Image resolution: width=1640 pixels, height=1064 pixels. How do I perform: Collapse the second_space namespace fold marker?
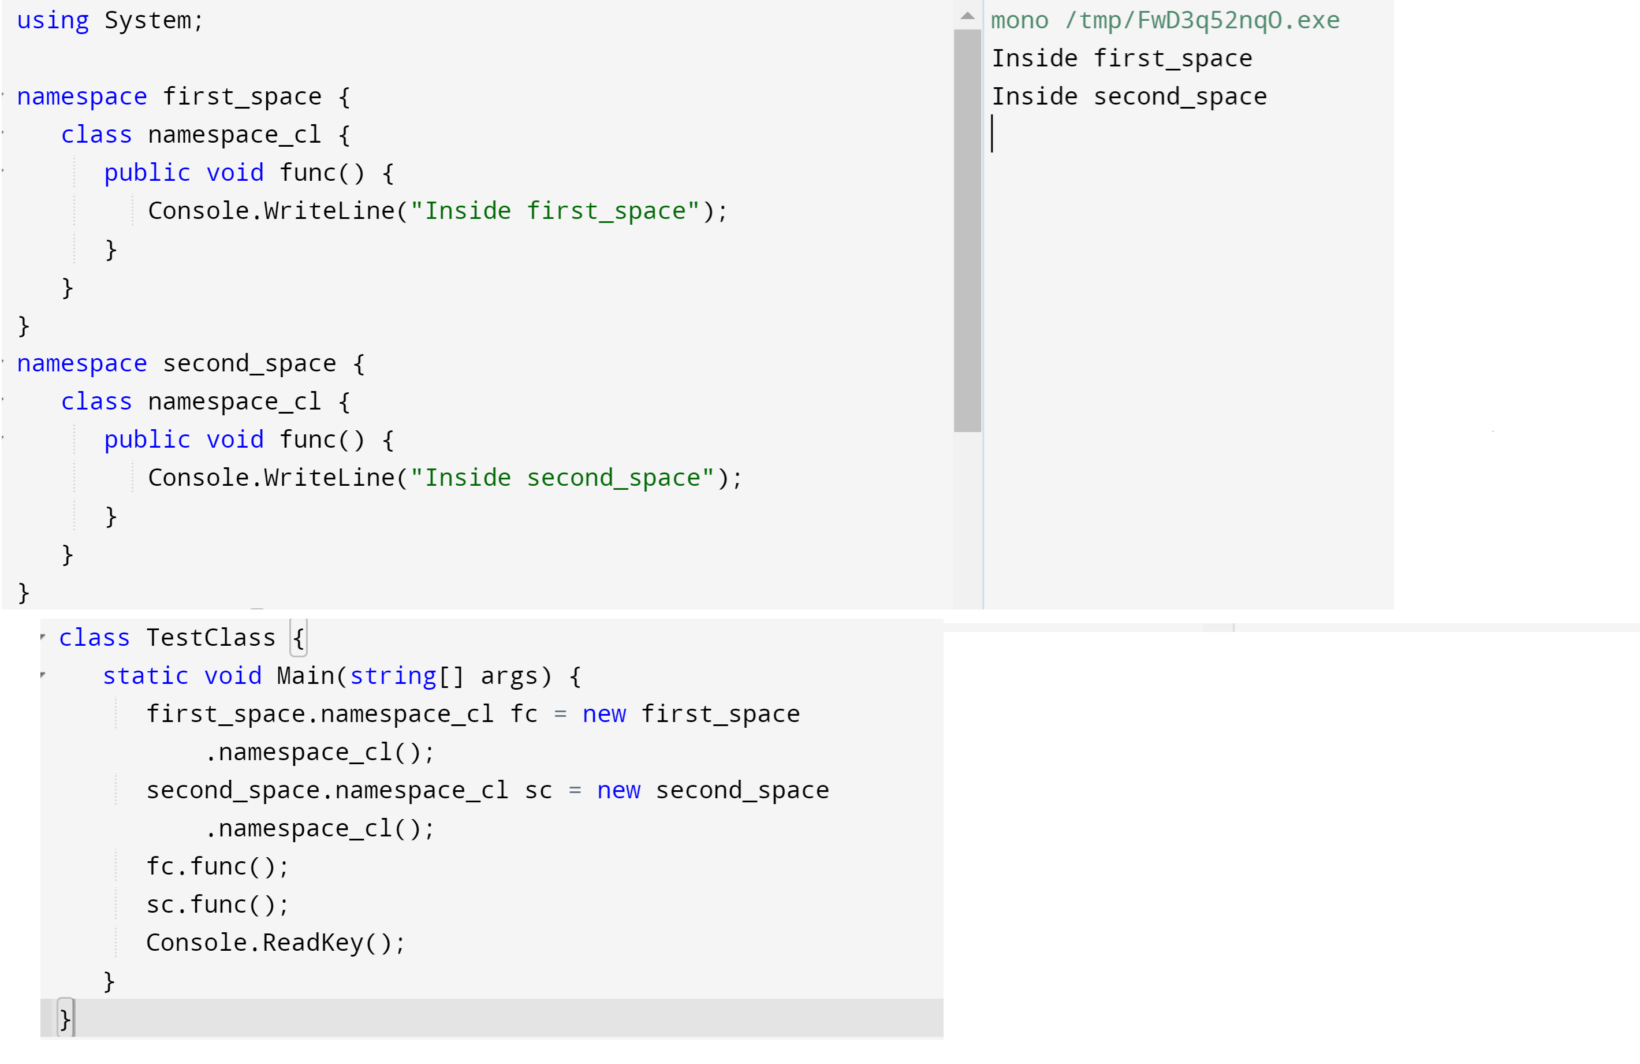pyautogui.click(x=4, y=363)
